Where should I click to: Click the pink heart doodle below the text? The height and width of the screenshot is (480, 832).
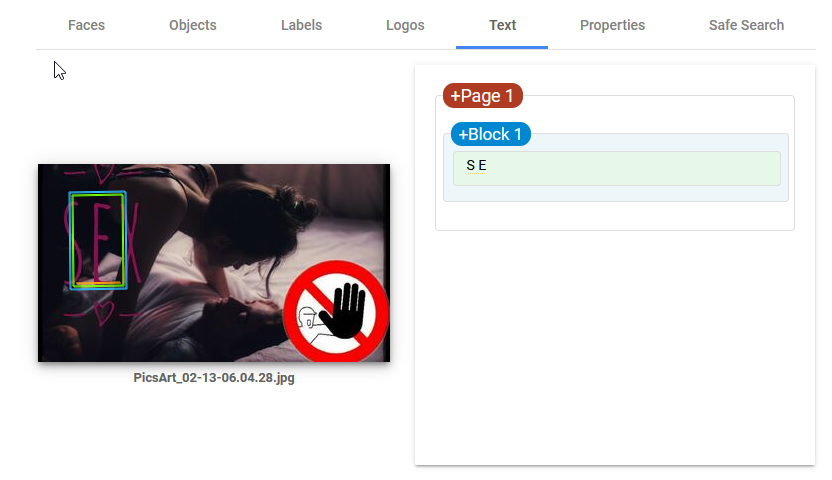coord(103,312)
